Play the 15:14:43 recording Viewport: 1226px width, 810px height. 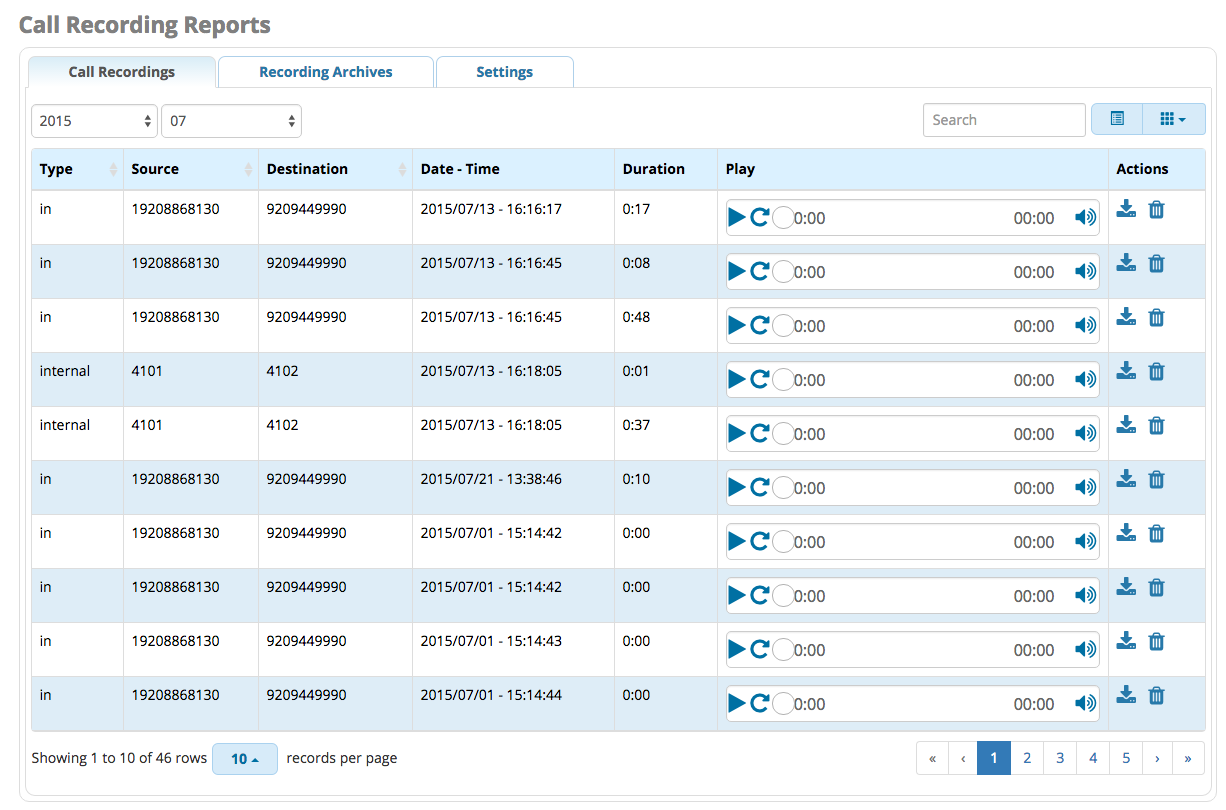coord(737,649)
